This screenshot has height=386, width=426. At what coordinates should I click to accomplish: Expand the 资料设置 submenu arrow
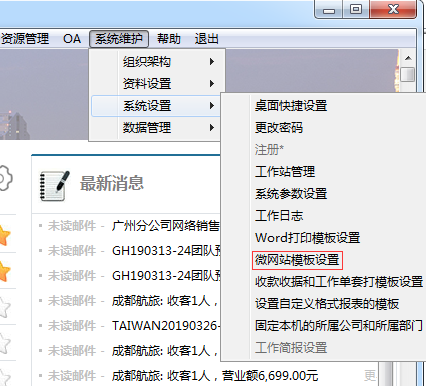[x=212, y=84]
